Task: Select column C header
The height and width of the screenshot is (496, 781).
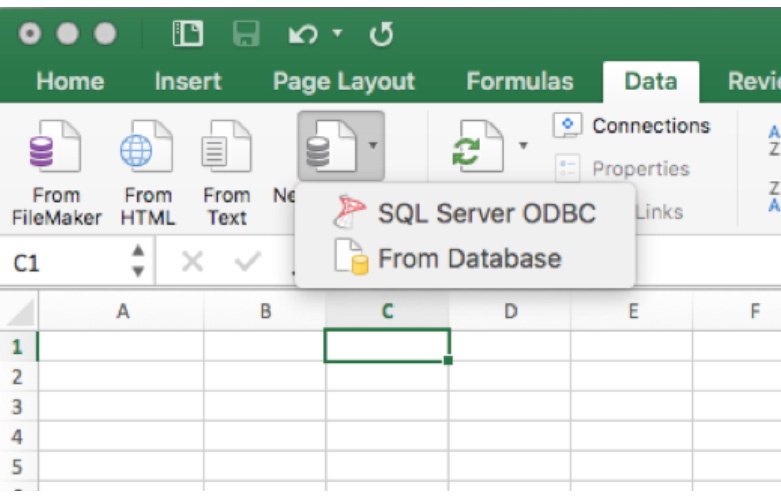Action: tap(387, 311)
